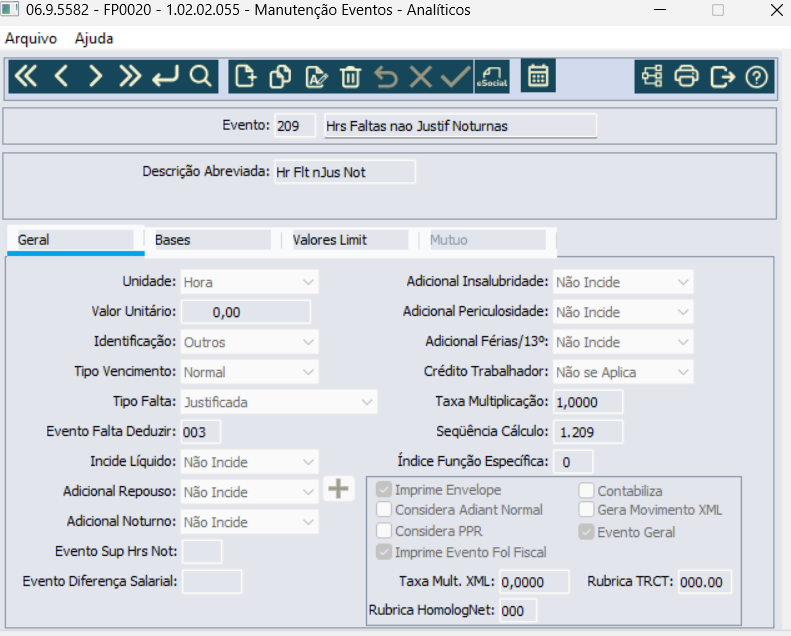The width and height of the screenshot is (791, 636).
Task: Cancel changes with the X toolbar icon
Action: pyautogui.click(x=420, y=77)
